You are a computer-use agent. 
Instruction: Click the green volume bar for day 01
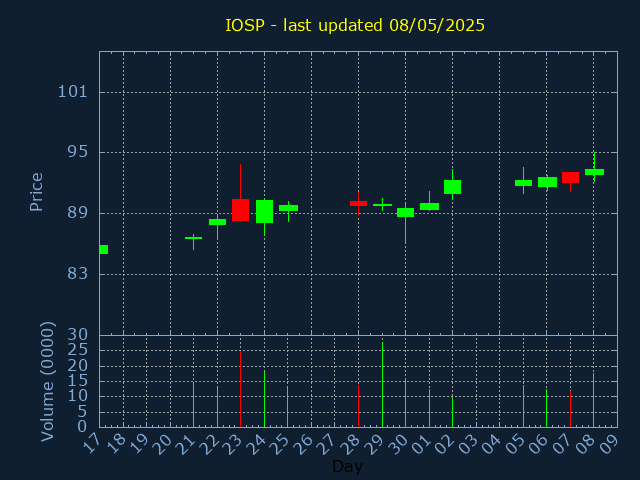tap(429, 408)
